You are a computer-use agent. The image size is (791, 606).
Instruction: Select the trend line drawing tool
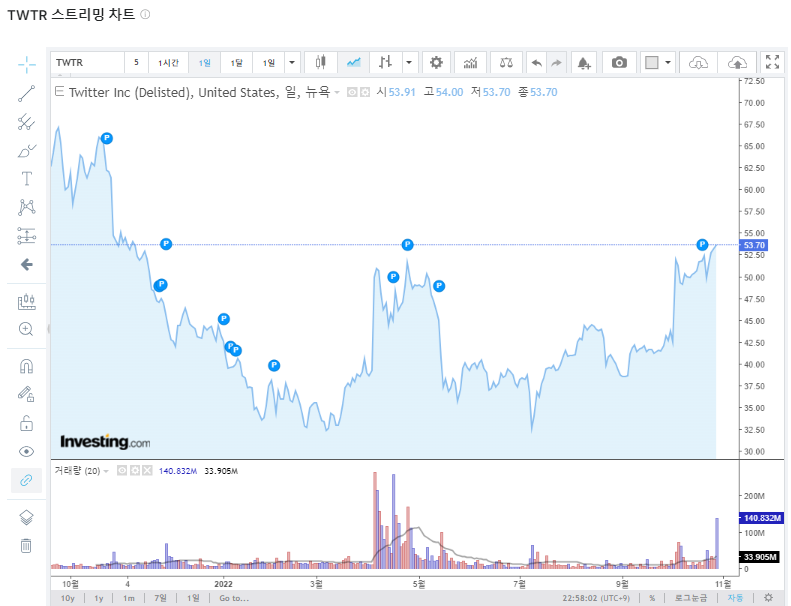pyautogui.click(x=27, y=93)
